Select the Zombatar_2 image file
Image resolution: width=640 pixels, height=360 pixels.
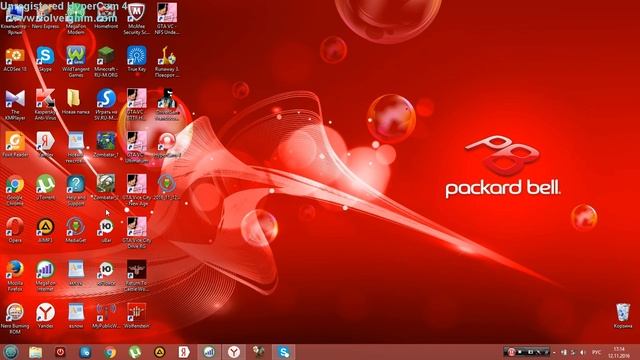pyautogui.click(x=106, y=188)
